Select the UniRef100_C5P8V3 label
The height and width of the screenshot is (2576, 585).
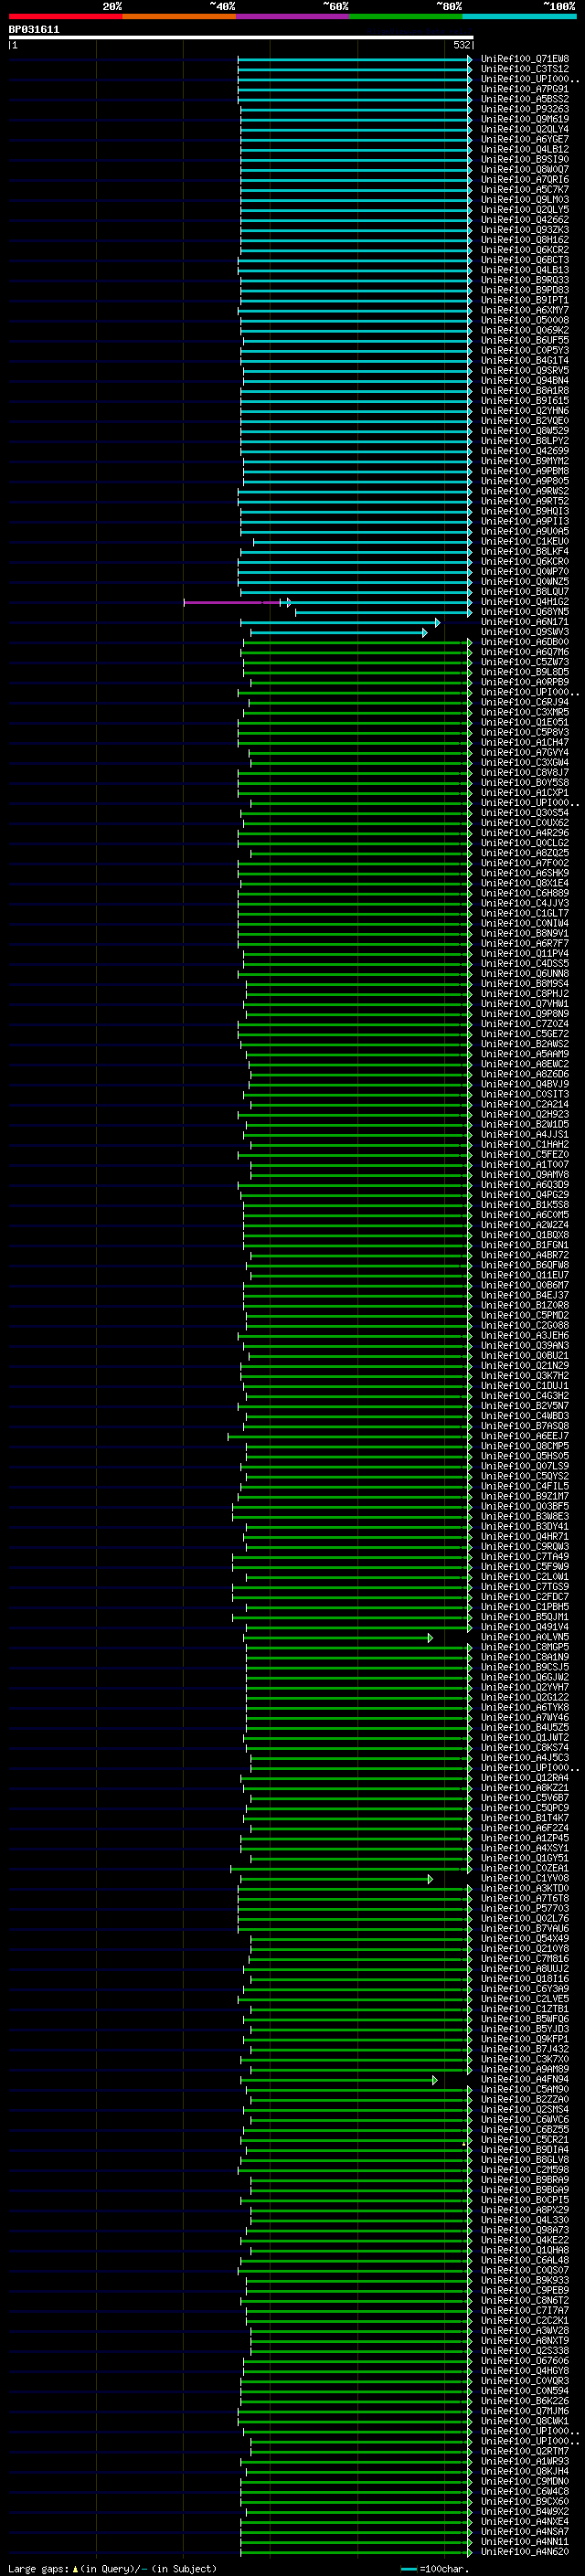tap(524, 732)
